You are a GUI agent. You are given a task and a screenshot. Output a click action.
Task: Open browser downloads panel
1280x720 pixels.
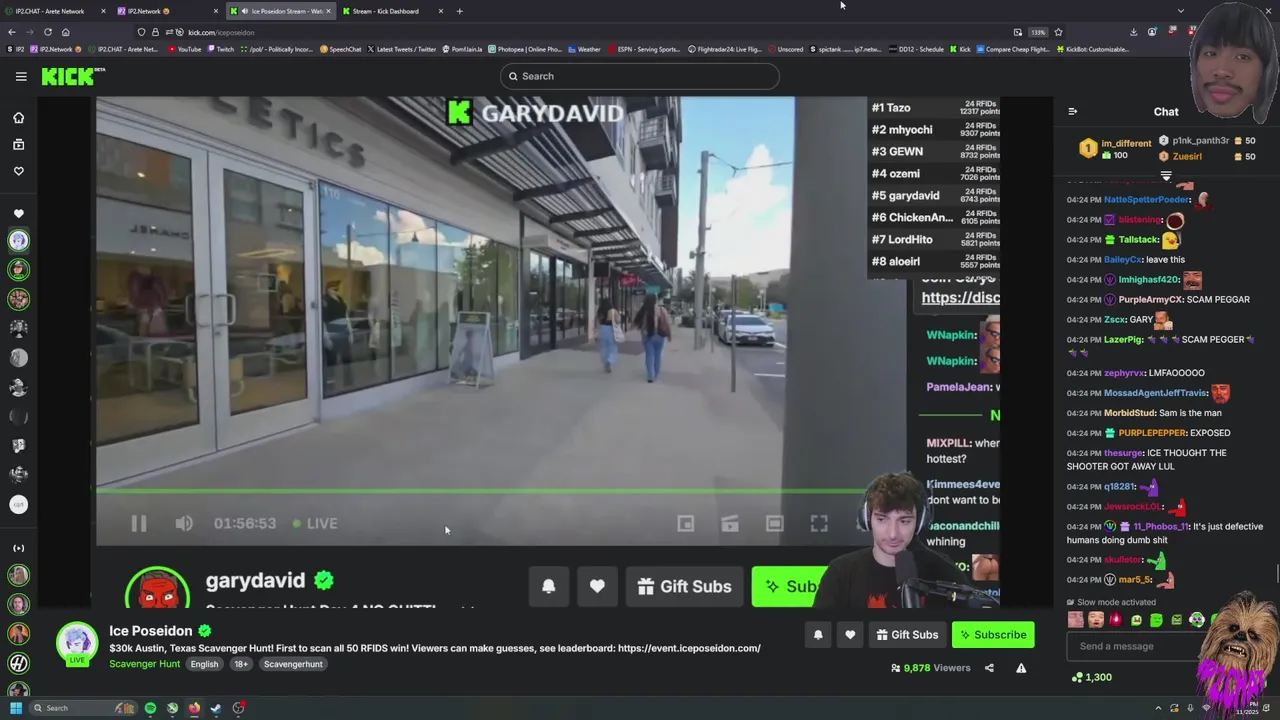[1133, 32]
